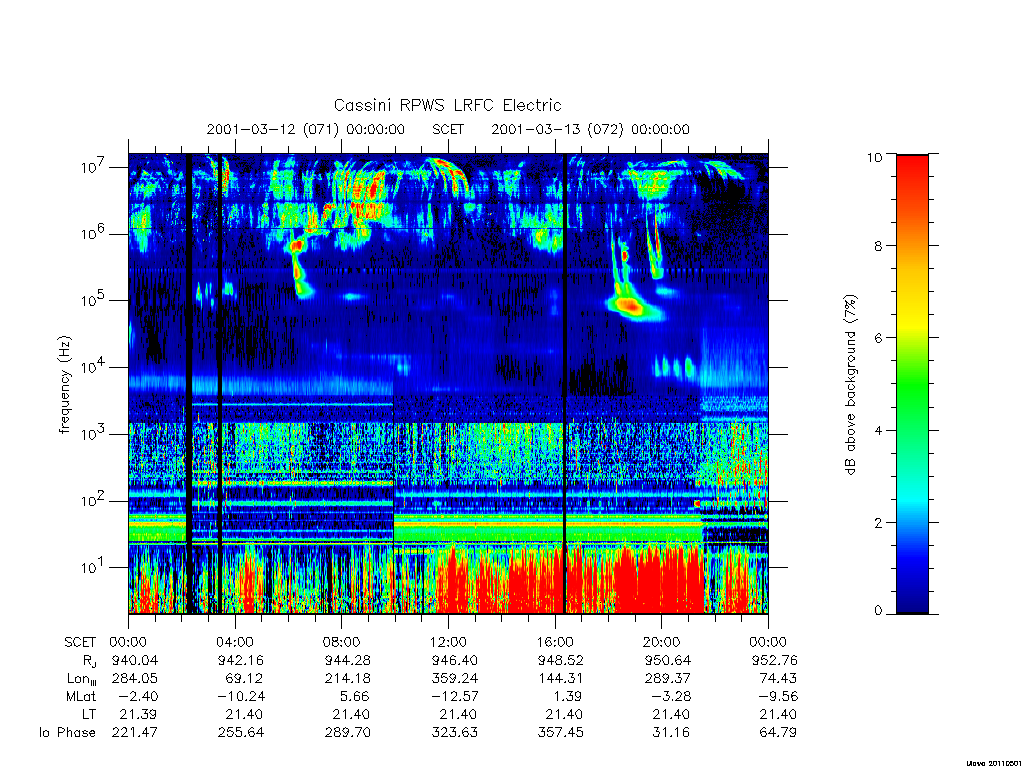
Task: Click the Io Phase value 221.47
Action: pos(135,733)
